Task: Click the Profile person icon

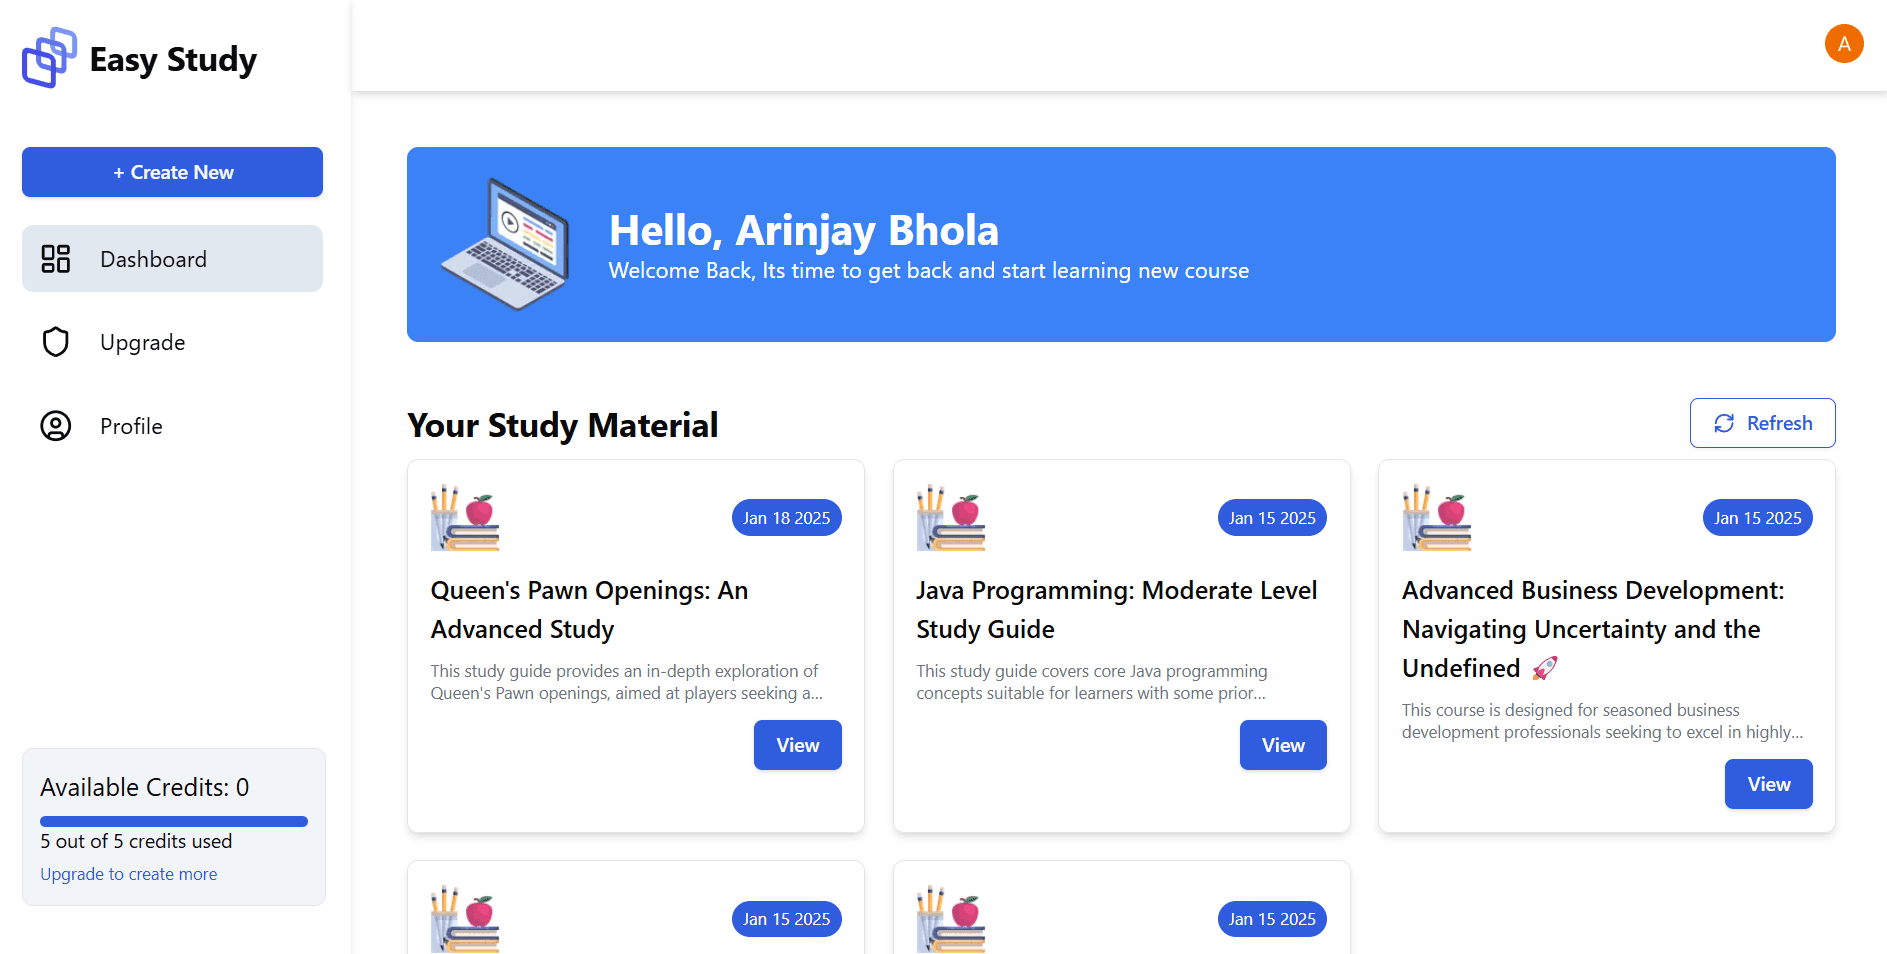Action: click(56, 426)
